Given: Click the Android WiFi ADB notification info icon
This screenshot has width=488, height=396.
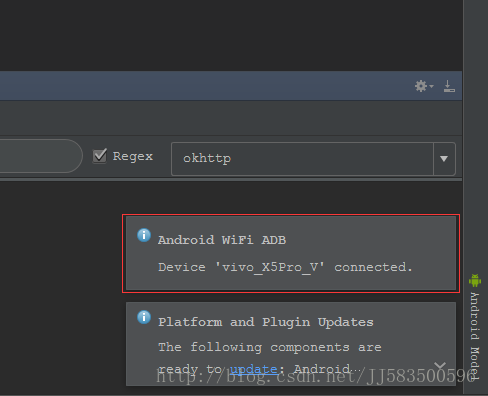Looking at the screenshot, I should (144, 235).
